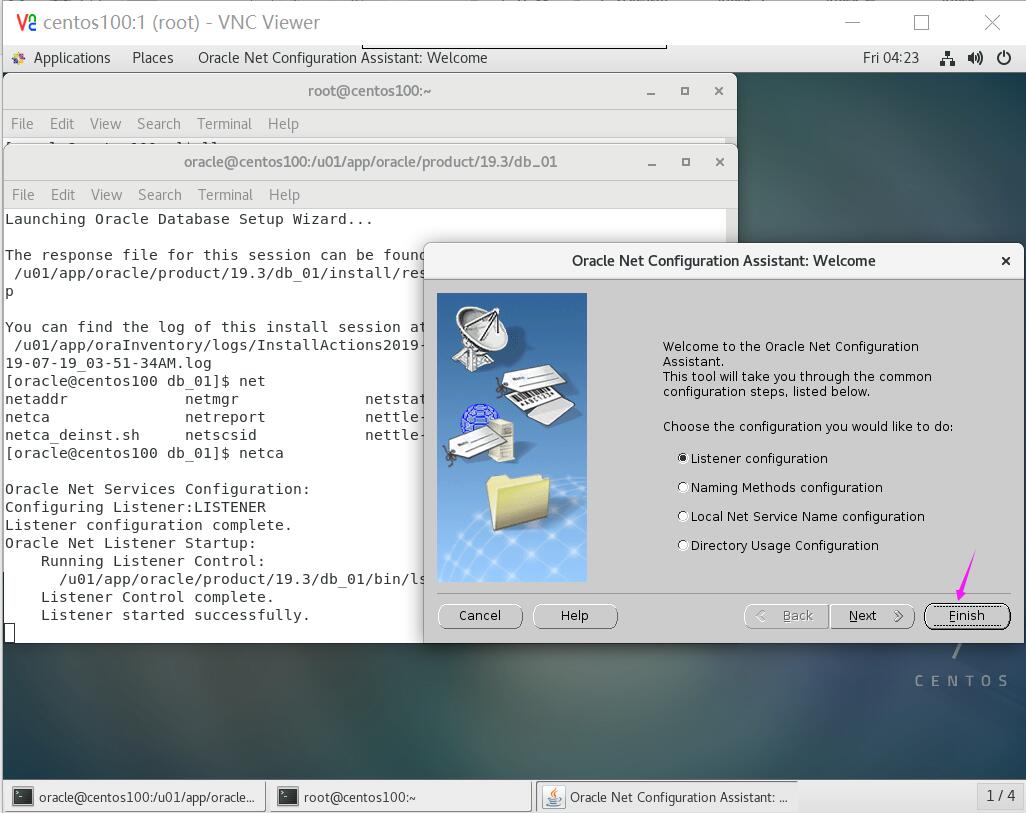1026x813 pixels.
Task: Click the VNC Viewer logo icon
Action: (x=26, y=23)
